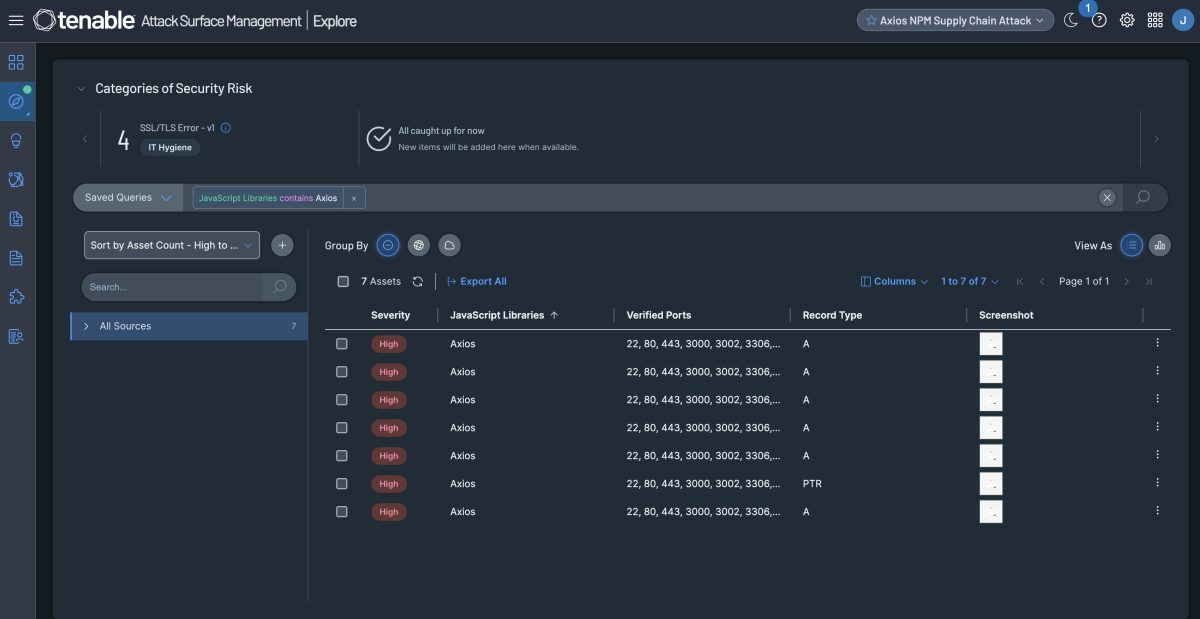Collapse the Categories of Security Risk section
Image resolution: width=1200 pixels, height=619 pixels.
(x=81, y=88)
